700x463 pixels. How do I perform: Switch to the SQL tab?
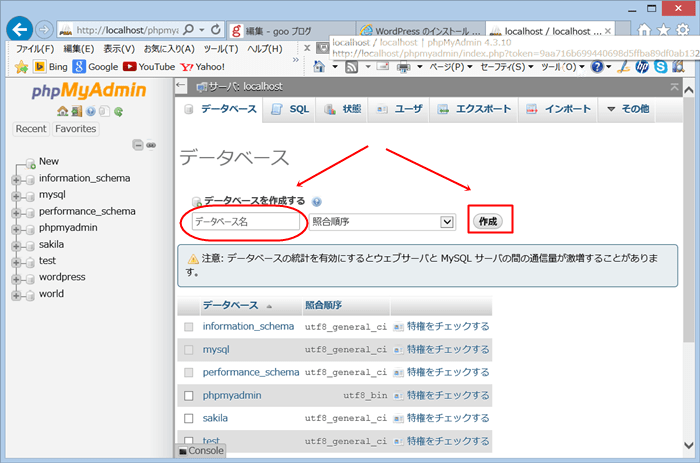pos(290,108)
